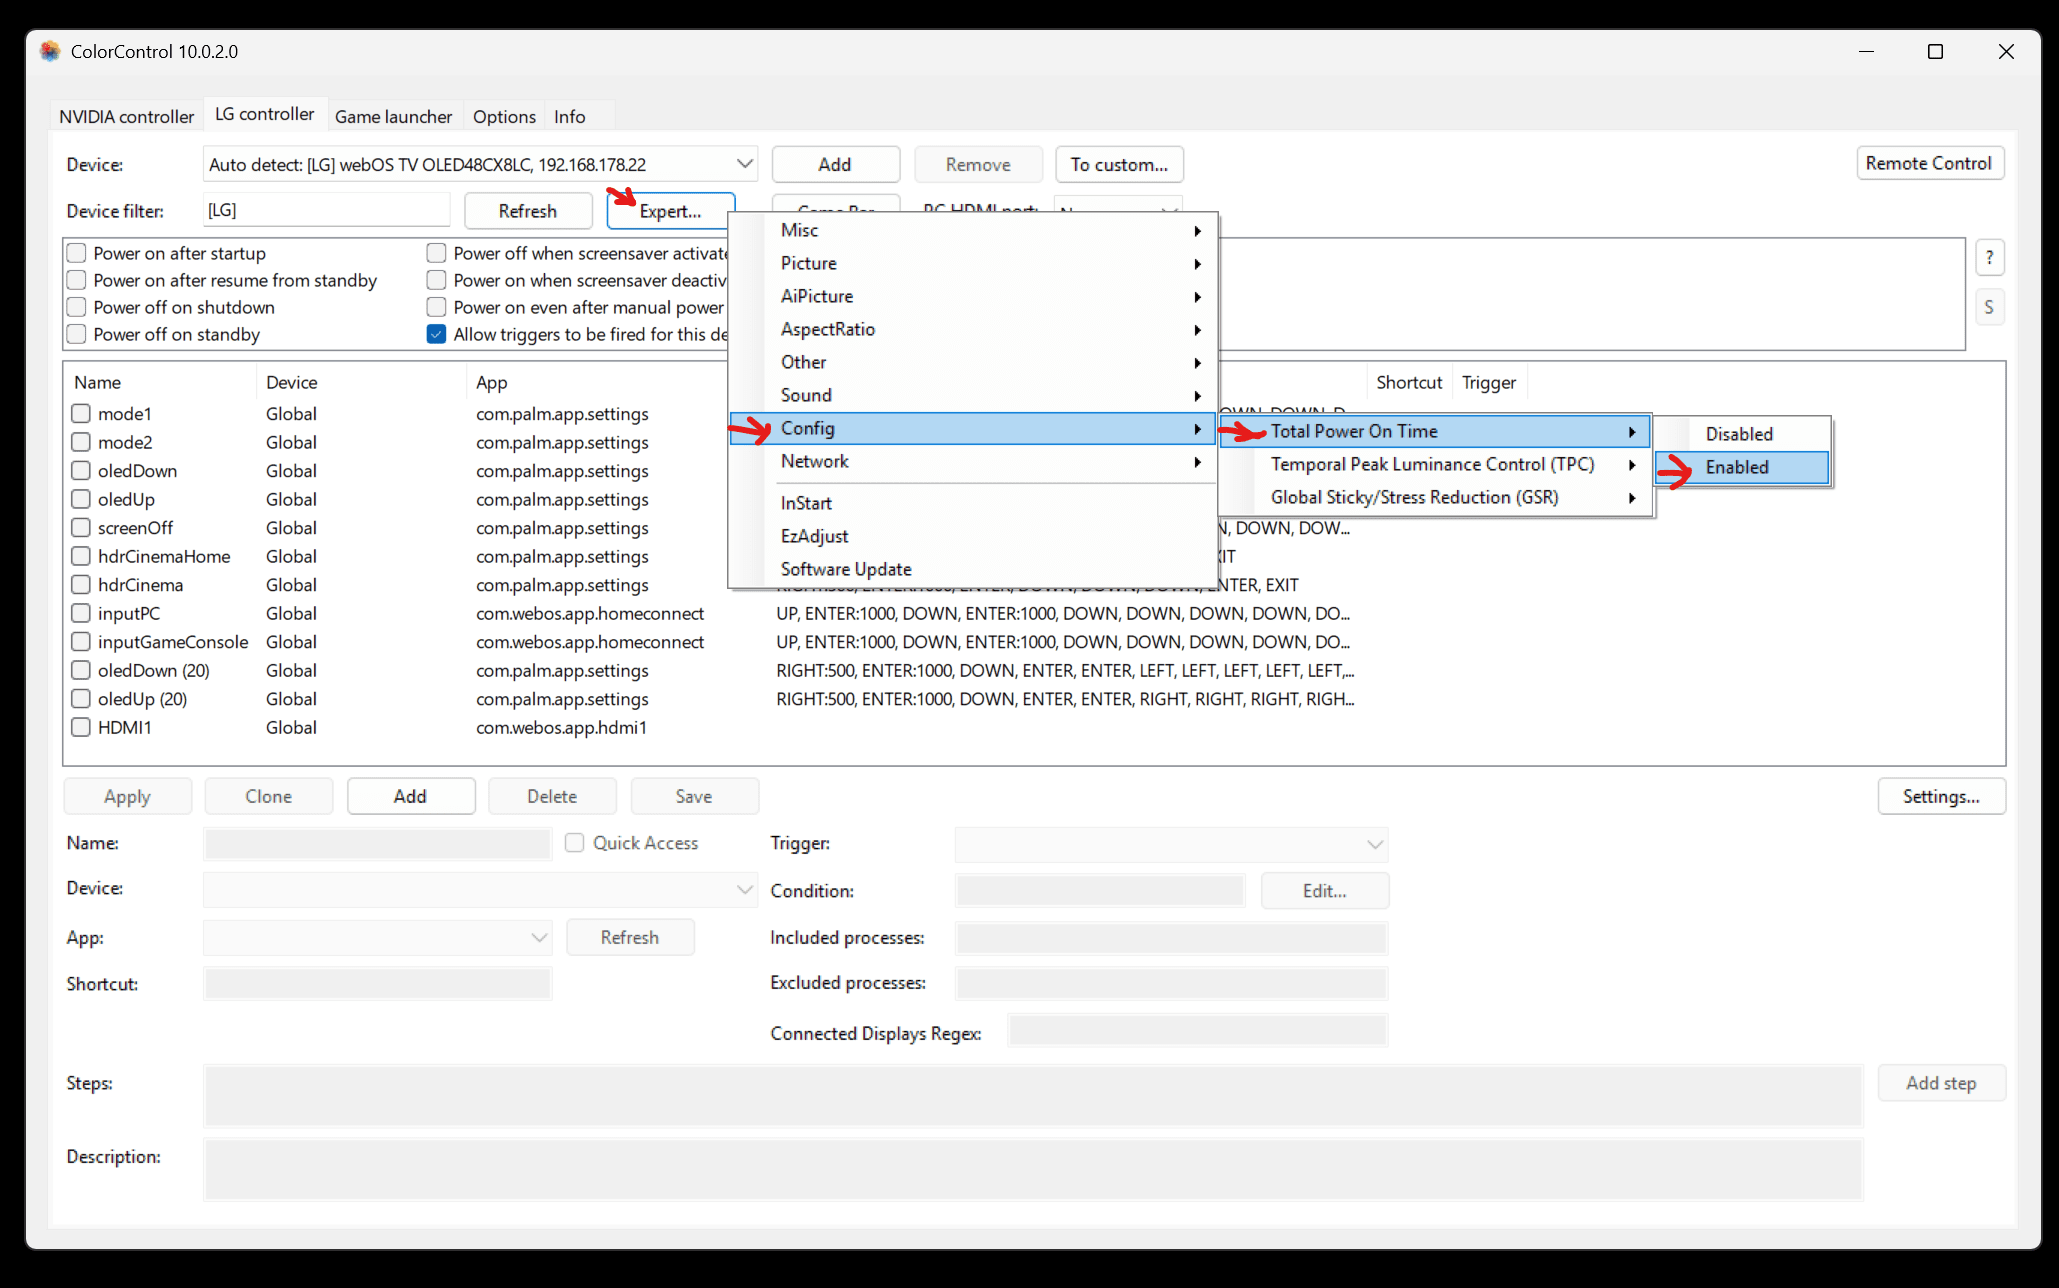
Task: Expand the Sound submenu
Action: (972, 395)
